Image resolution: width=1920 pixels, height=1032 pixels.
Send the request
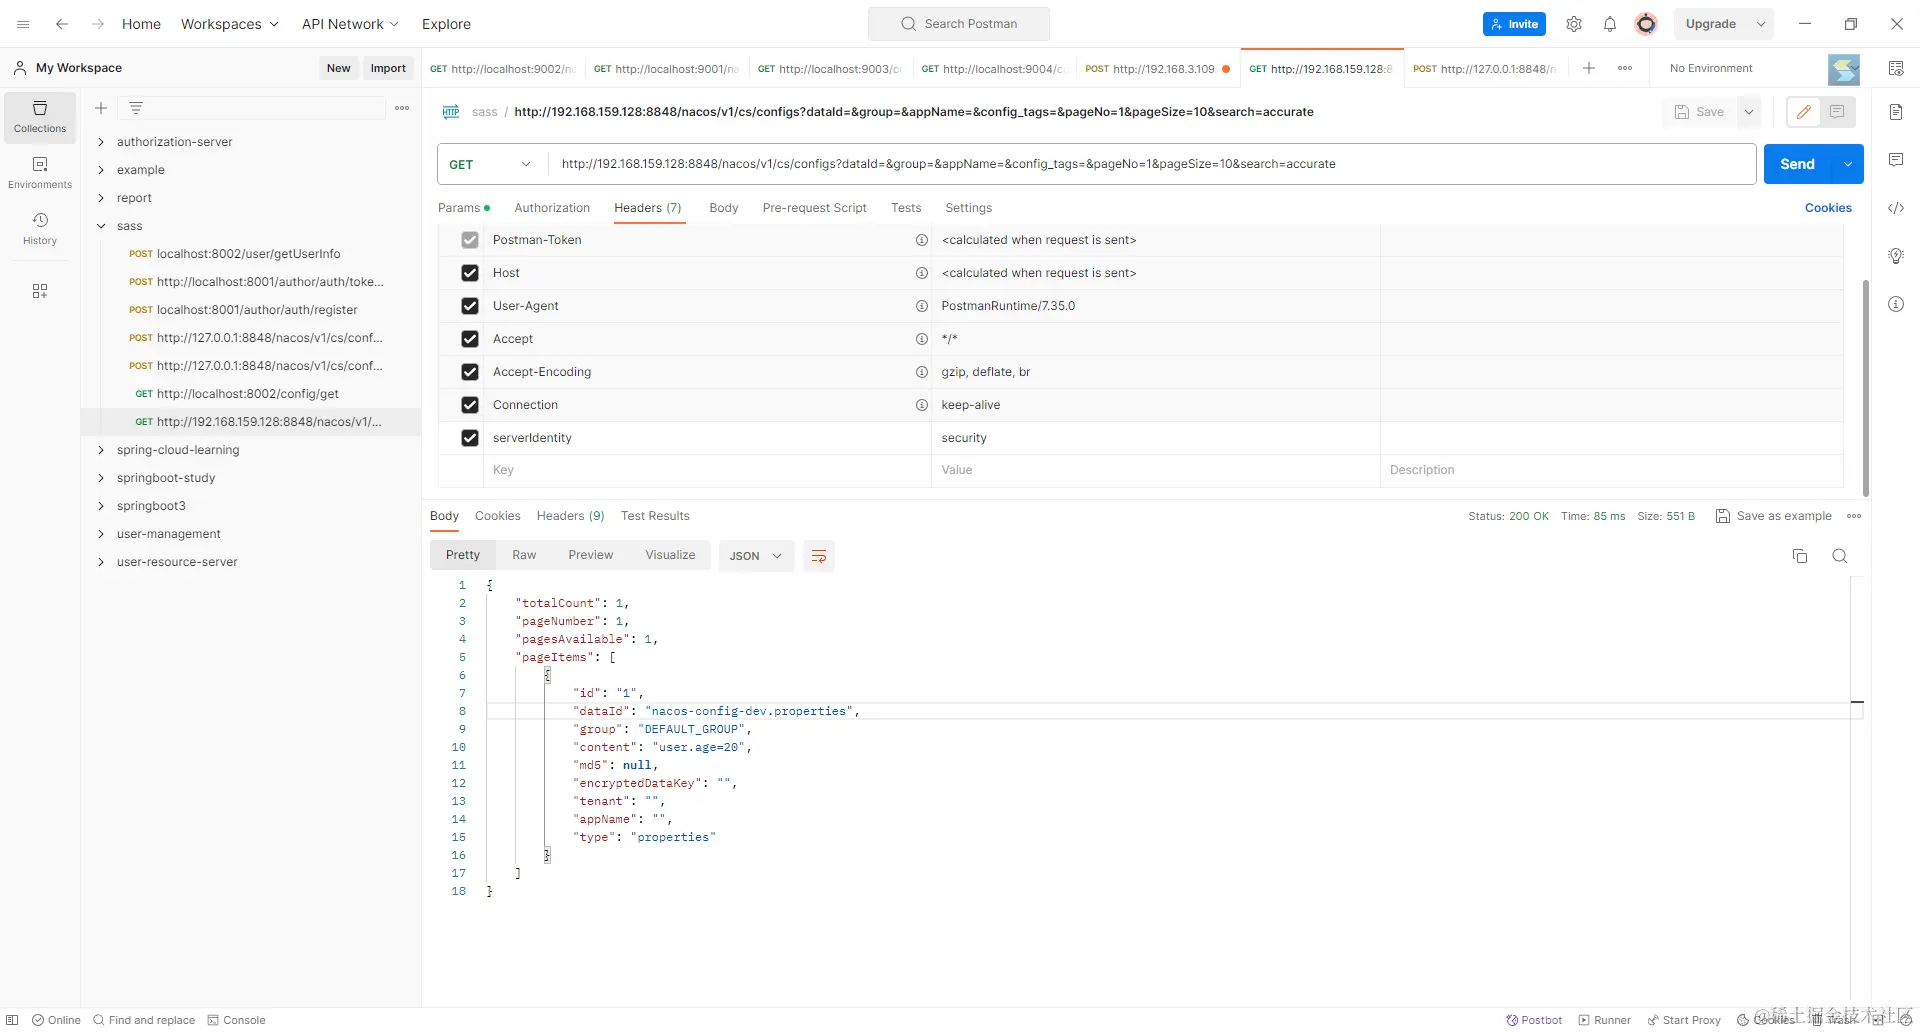pos(1797,164)
